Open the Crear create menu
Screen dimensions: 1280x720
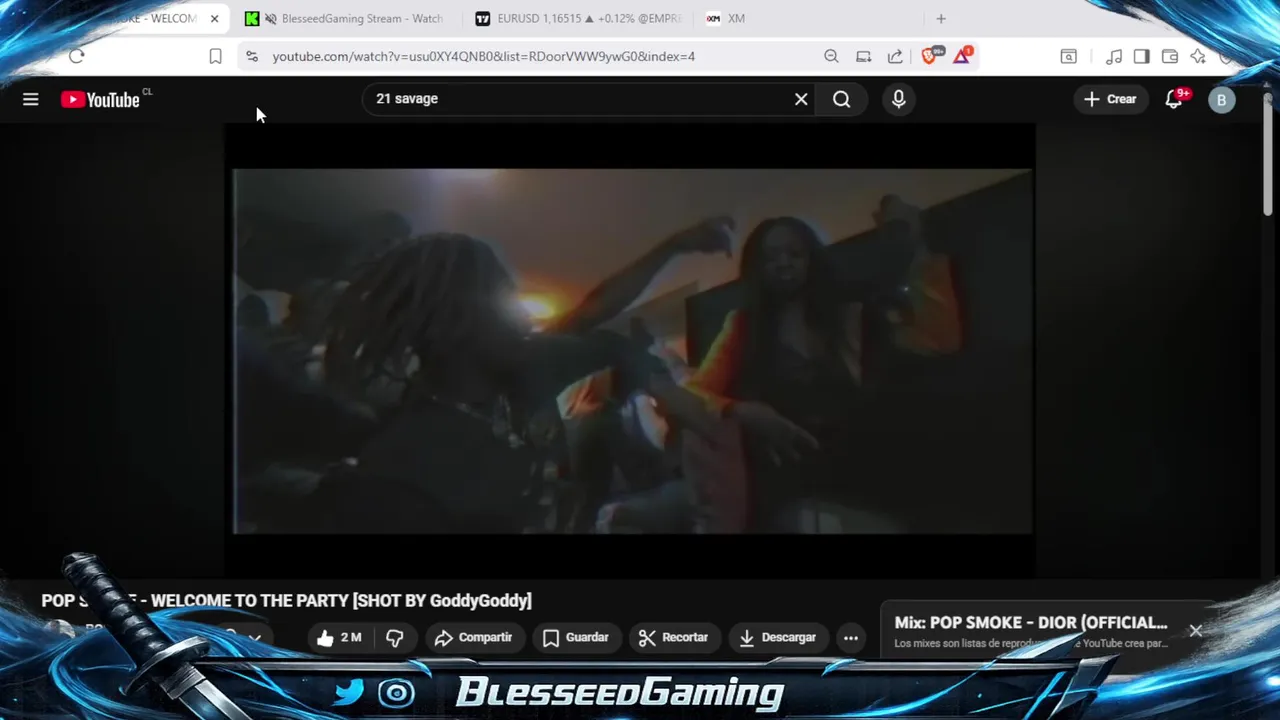1111,99
